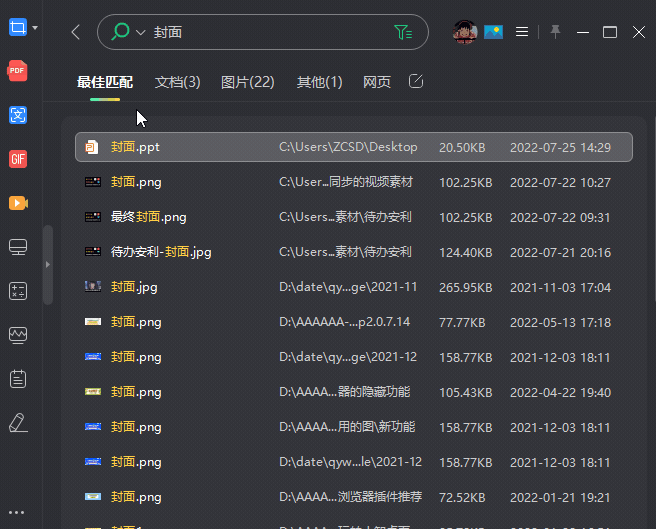Open the to-do notepad icon
The width and height of the screenshot is (656, 529).
coord(18,379)
